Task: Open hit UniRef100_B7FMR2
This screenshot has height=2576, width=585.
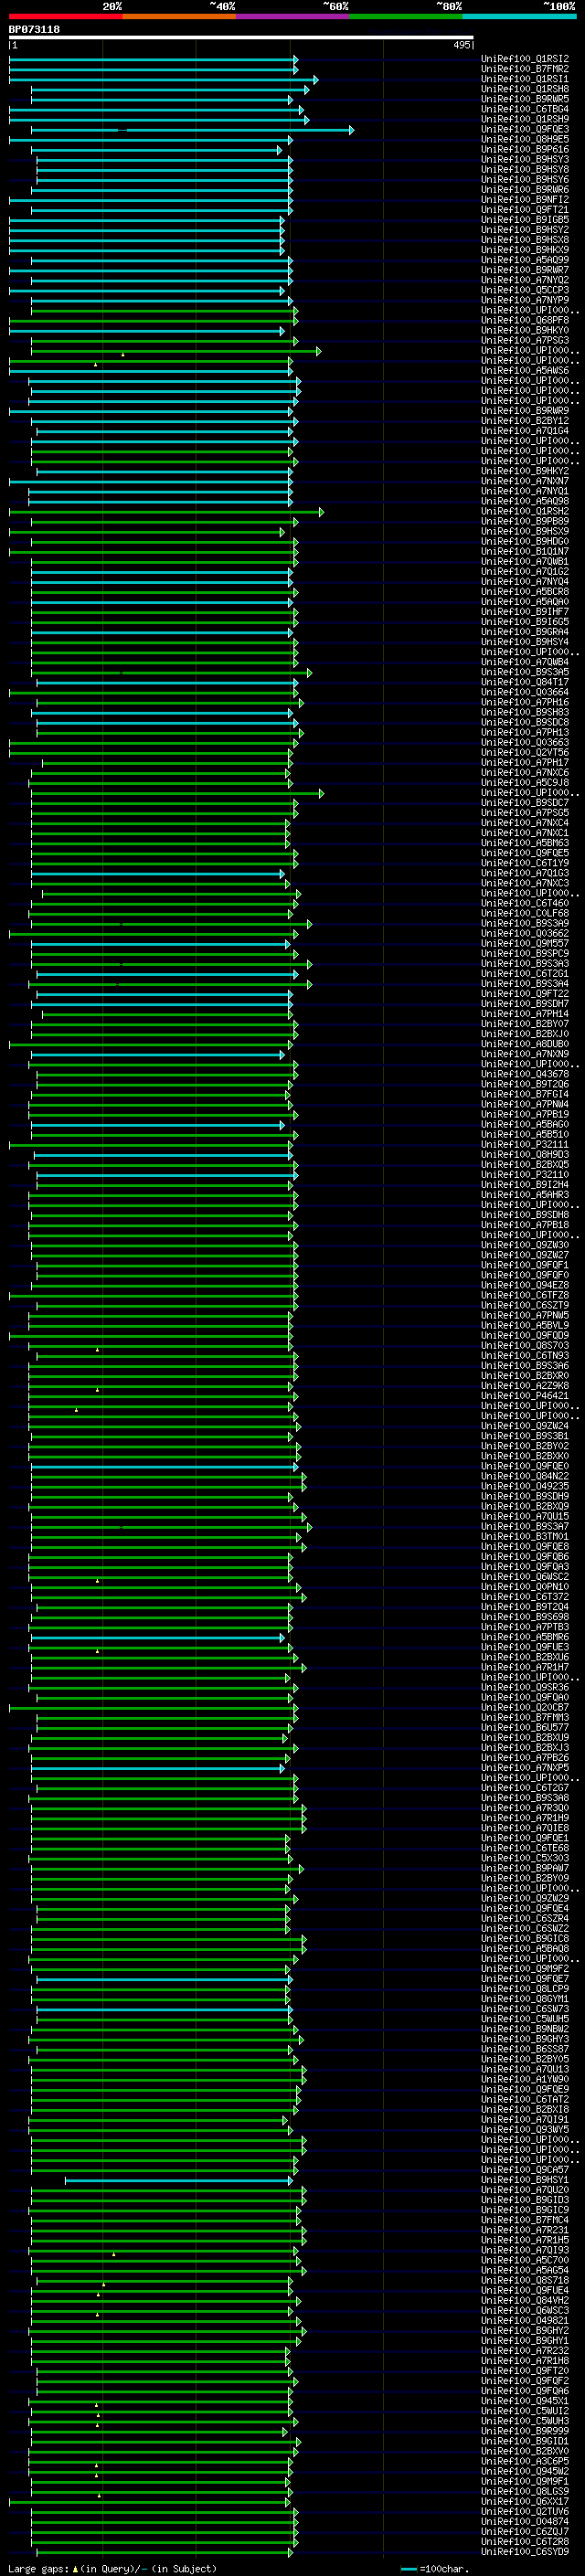Action: click(525, 69)
